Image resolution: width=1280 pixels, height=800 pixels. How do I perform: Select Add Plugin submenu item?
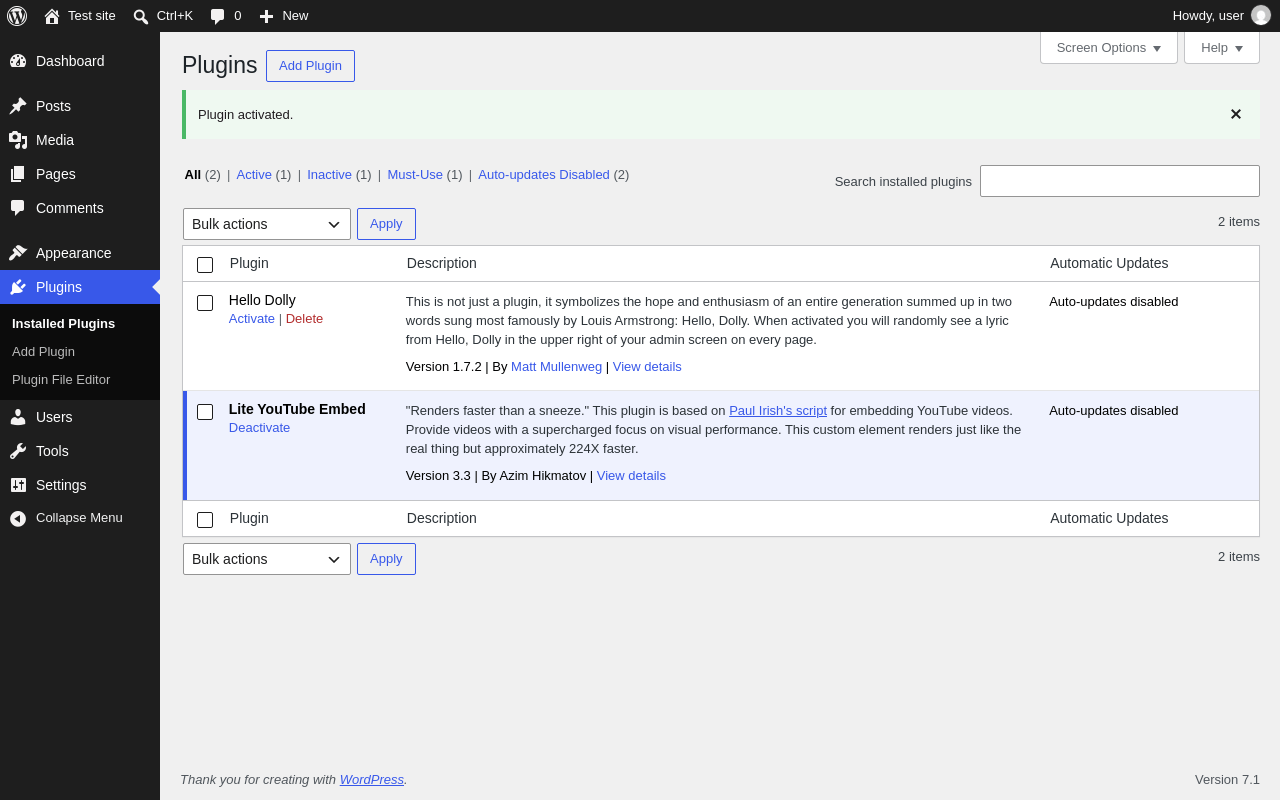coord(43,352)
